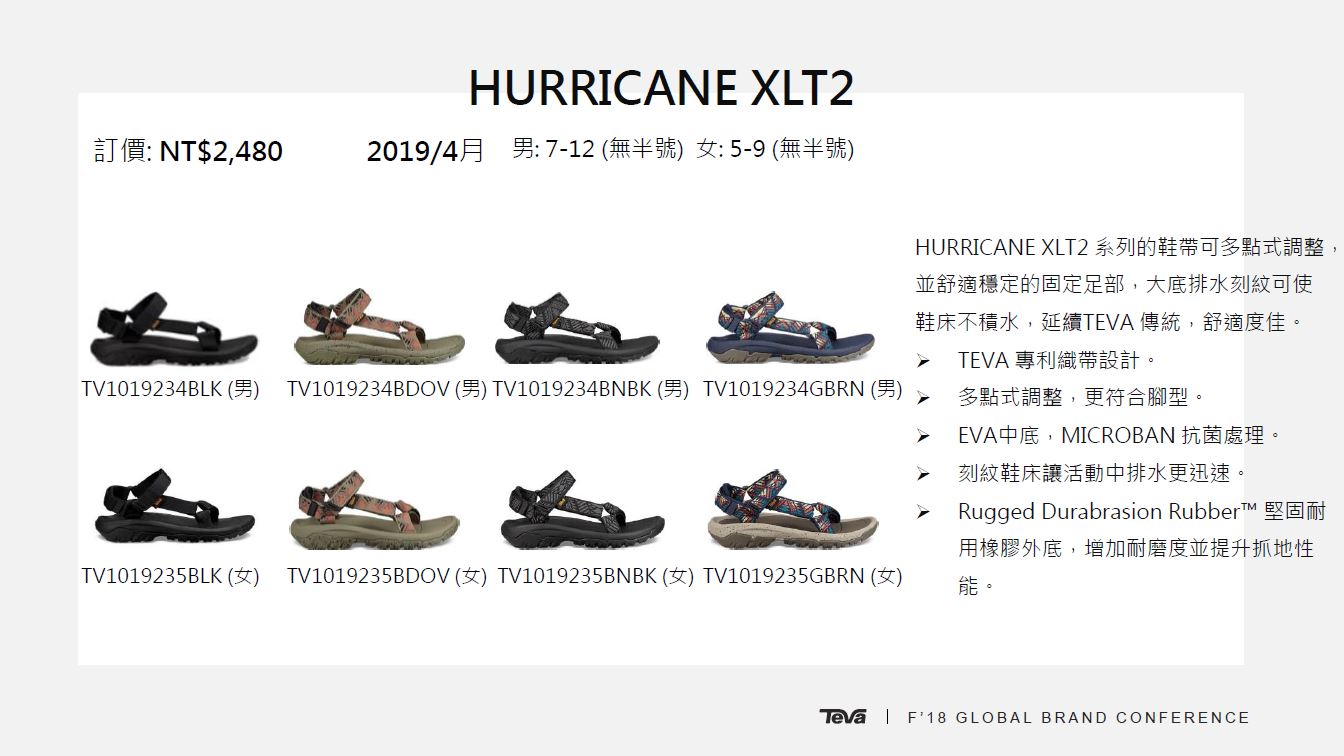Click the black TV1019234BLK men's sandal image

tap(173, 331)
